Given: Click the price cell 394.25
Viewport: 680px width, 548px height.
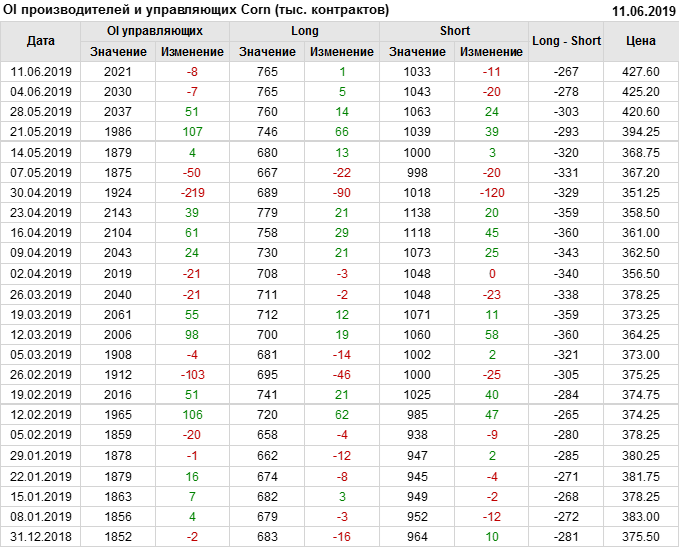Looking at the screenshot, I should (641, 132).
